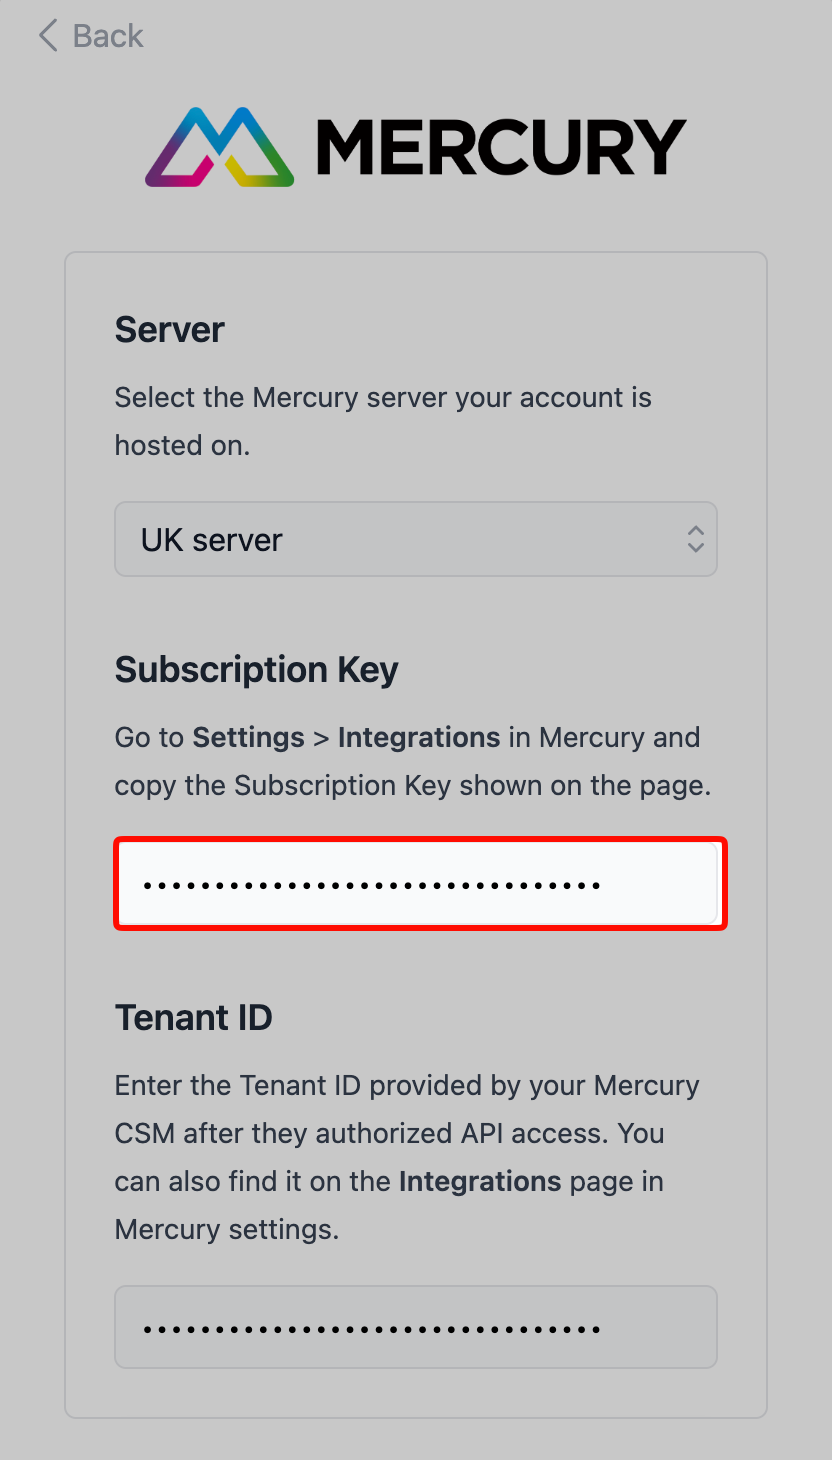Image resolution: width=832 pixels, height=1460 pixels.
Task: Click the colorful Mercury triangle logo
Action: point(220,148)
